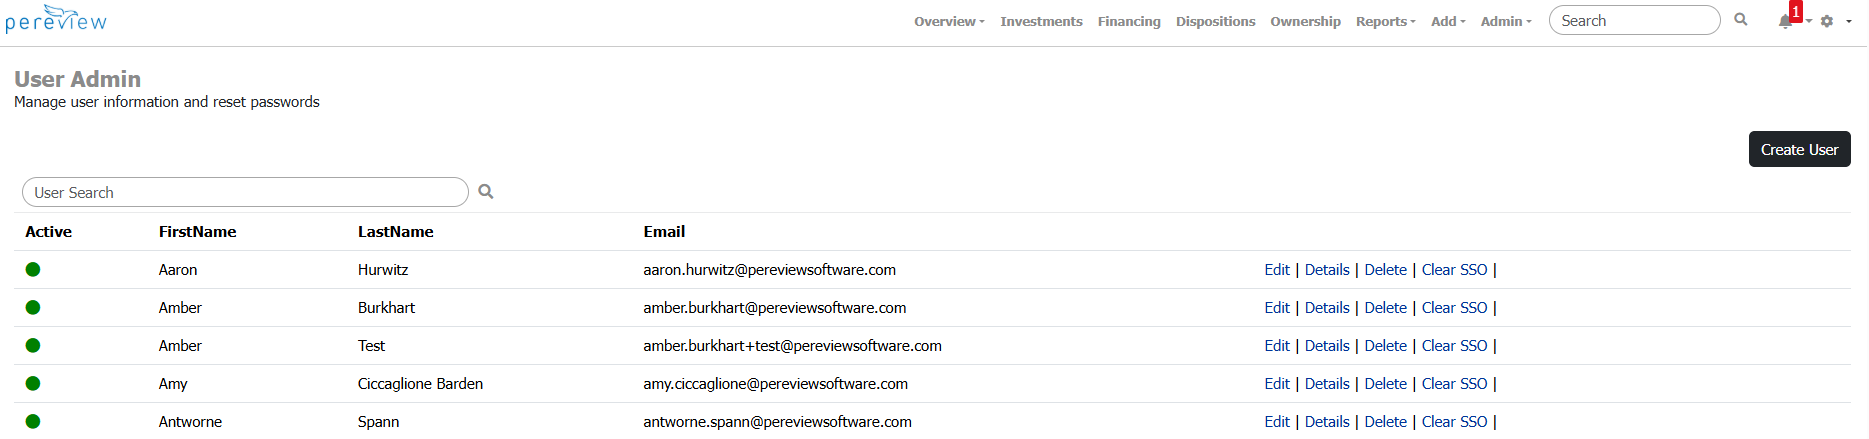Open the Add dropdown menu

click(1447, 21)
